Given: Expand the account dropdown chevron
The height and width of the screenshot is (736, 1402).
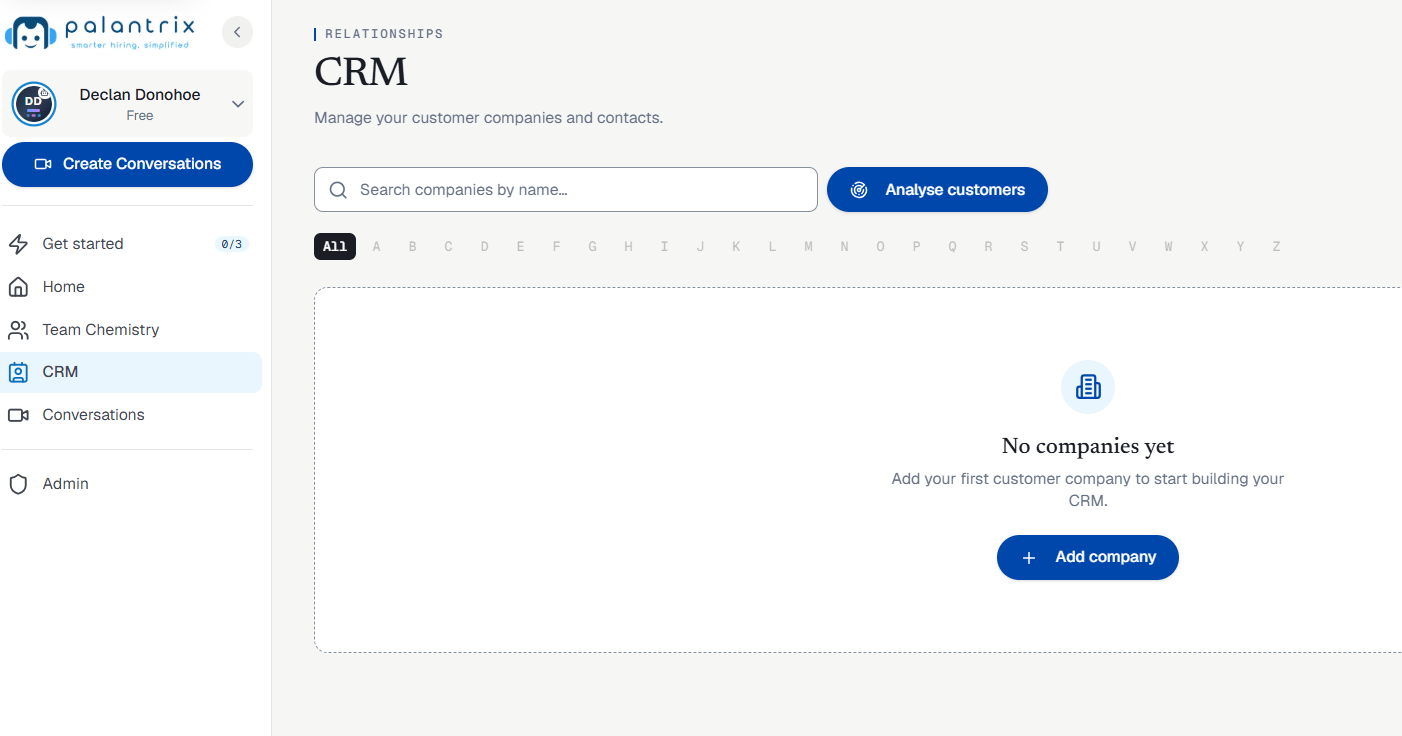Looking at the screenshot, I should pyautogui.click(x=238, y=104).
